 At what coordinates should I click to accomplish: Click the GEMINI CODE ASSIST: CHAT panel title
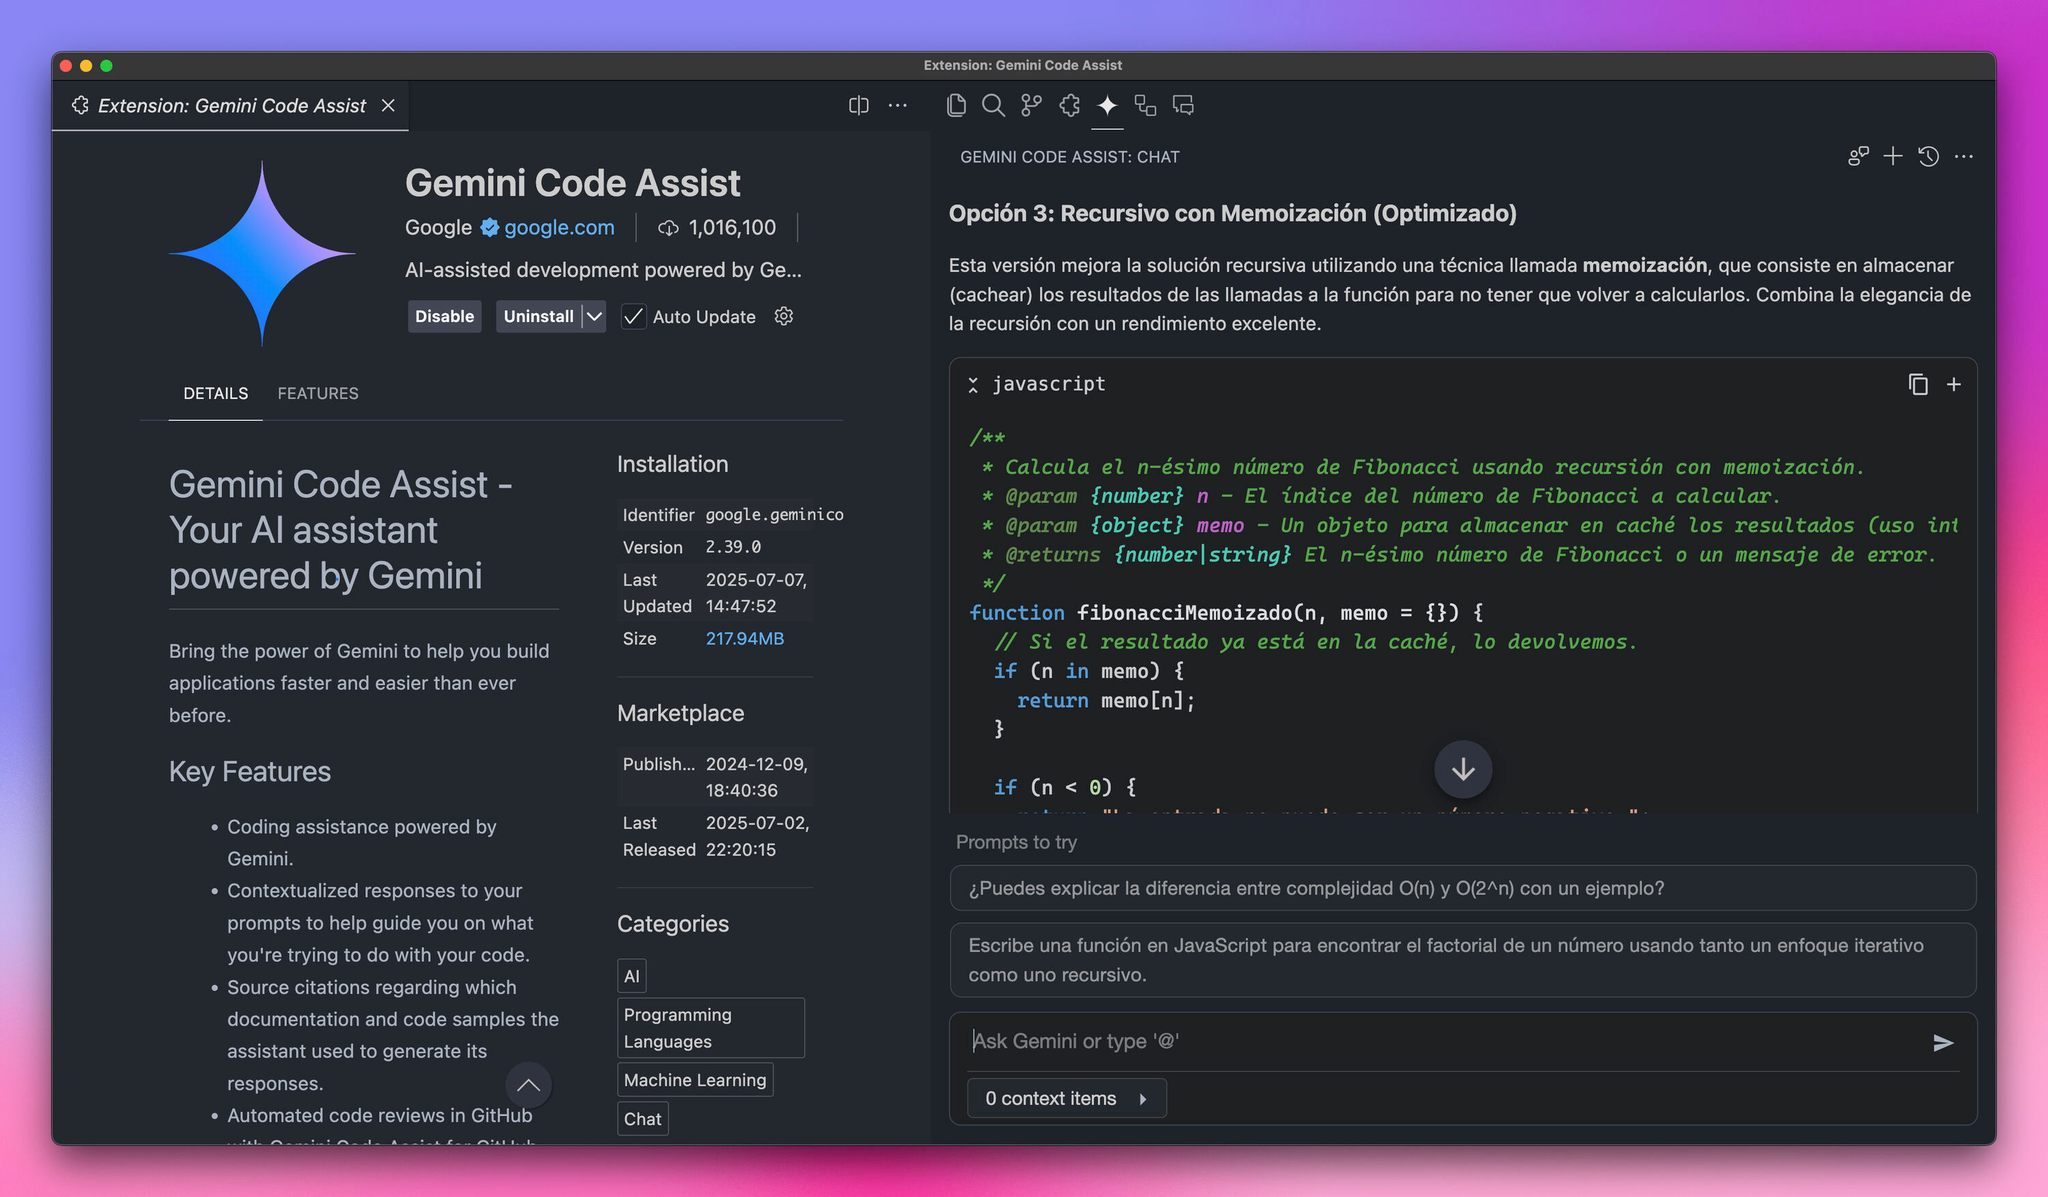[1070, 157]
